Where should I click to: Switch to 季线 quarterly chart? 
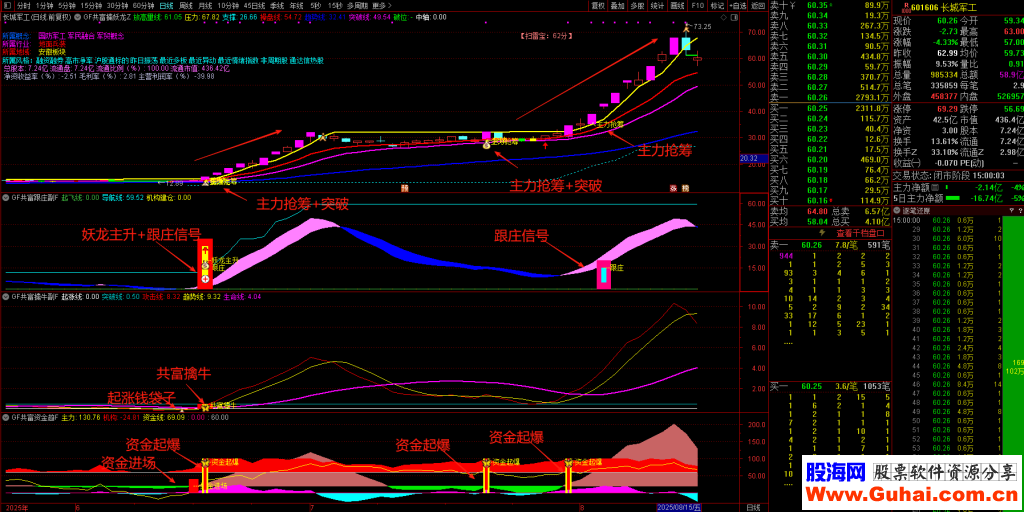pyautogui.click(x=277, y=5)
